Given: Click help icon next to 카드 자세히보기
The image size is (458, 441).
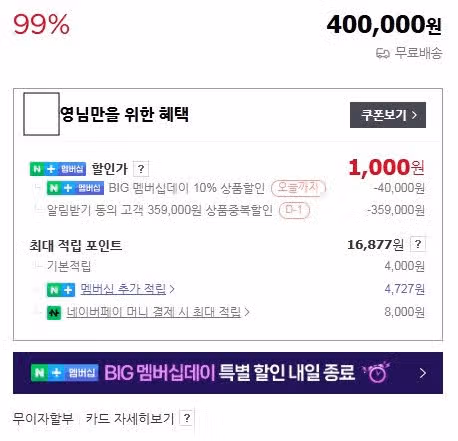Looking at the screenshot, I should tap(187, 418).
